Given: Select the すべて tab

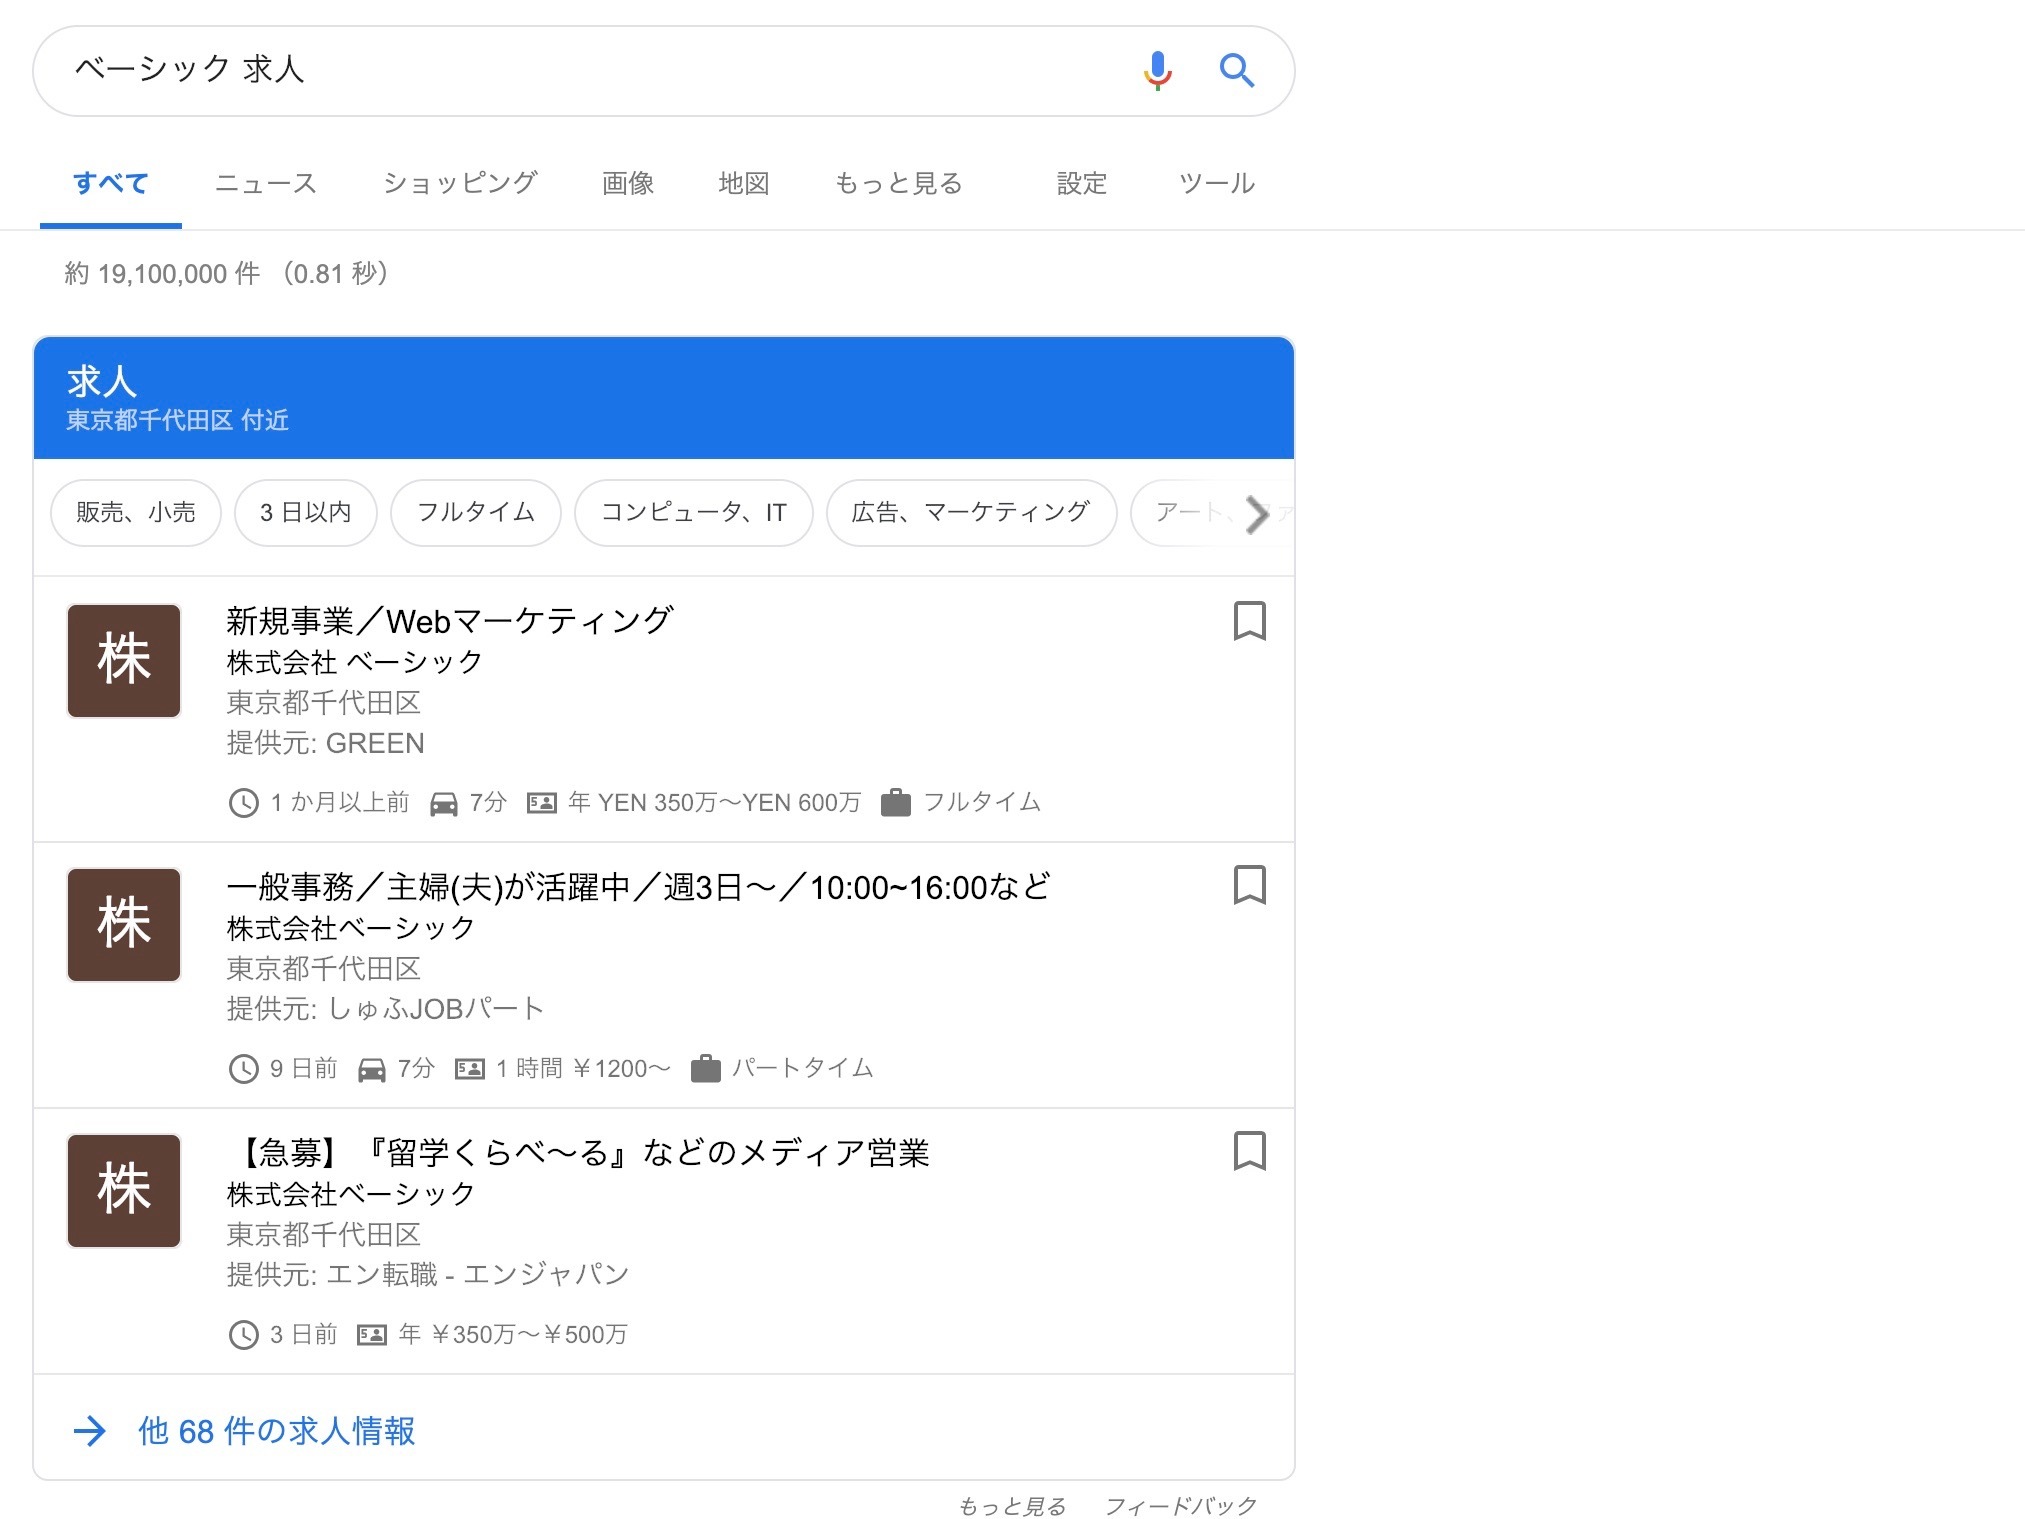Looking at the screenshot, I should [111, 184].
